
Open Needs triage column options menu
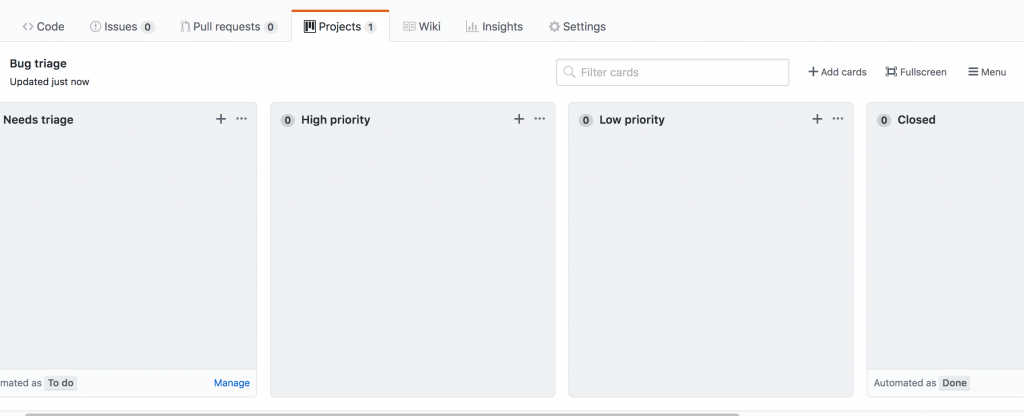[x=242, y=119]
